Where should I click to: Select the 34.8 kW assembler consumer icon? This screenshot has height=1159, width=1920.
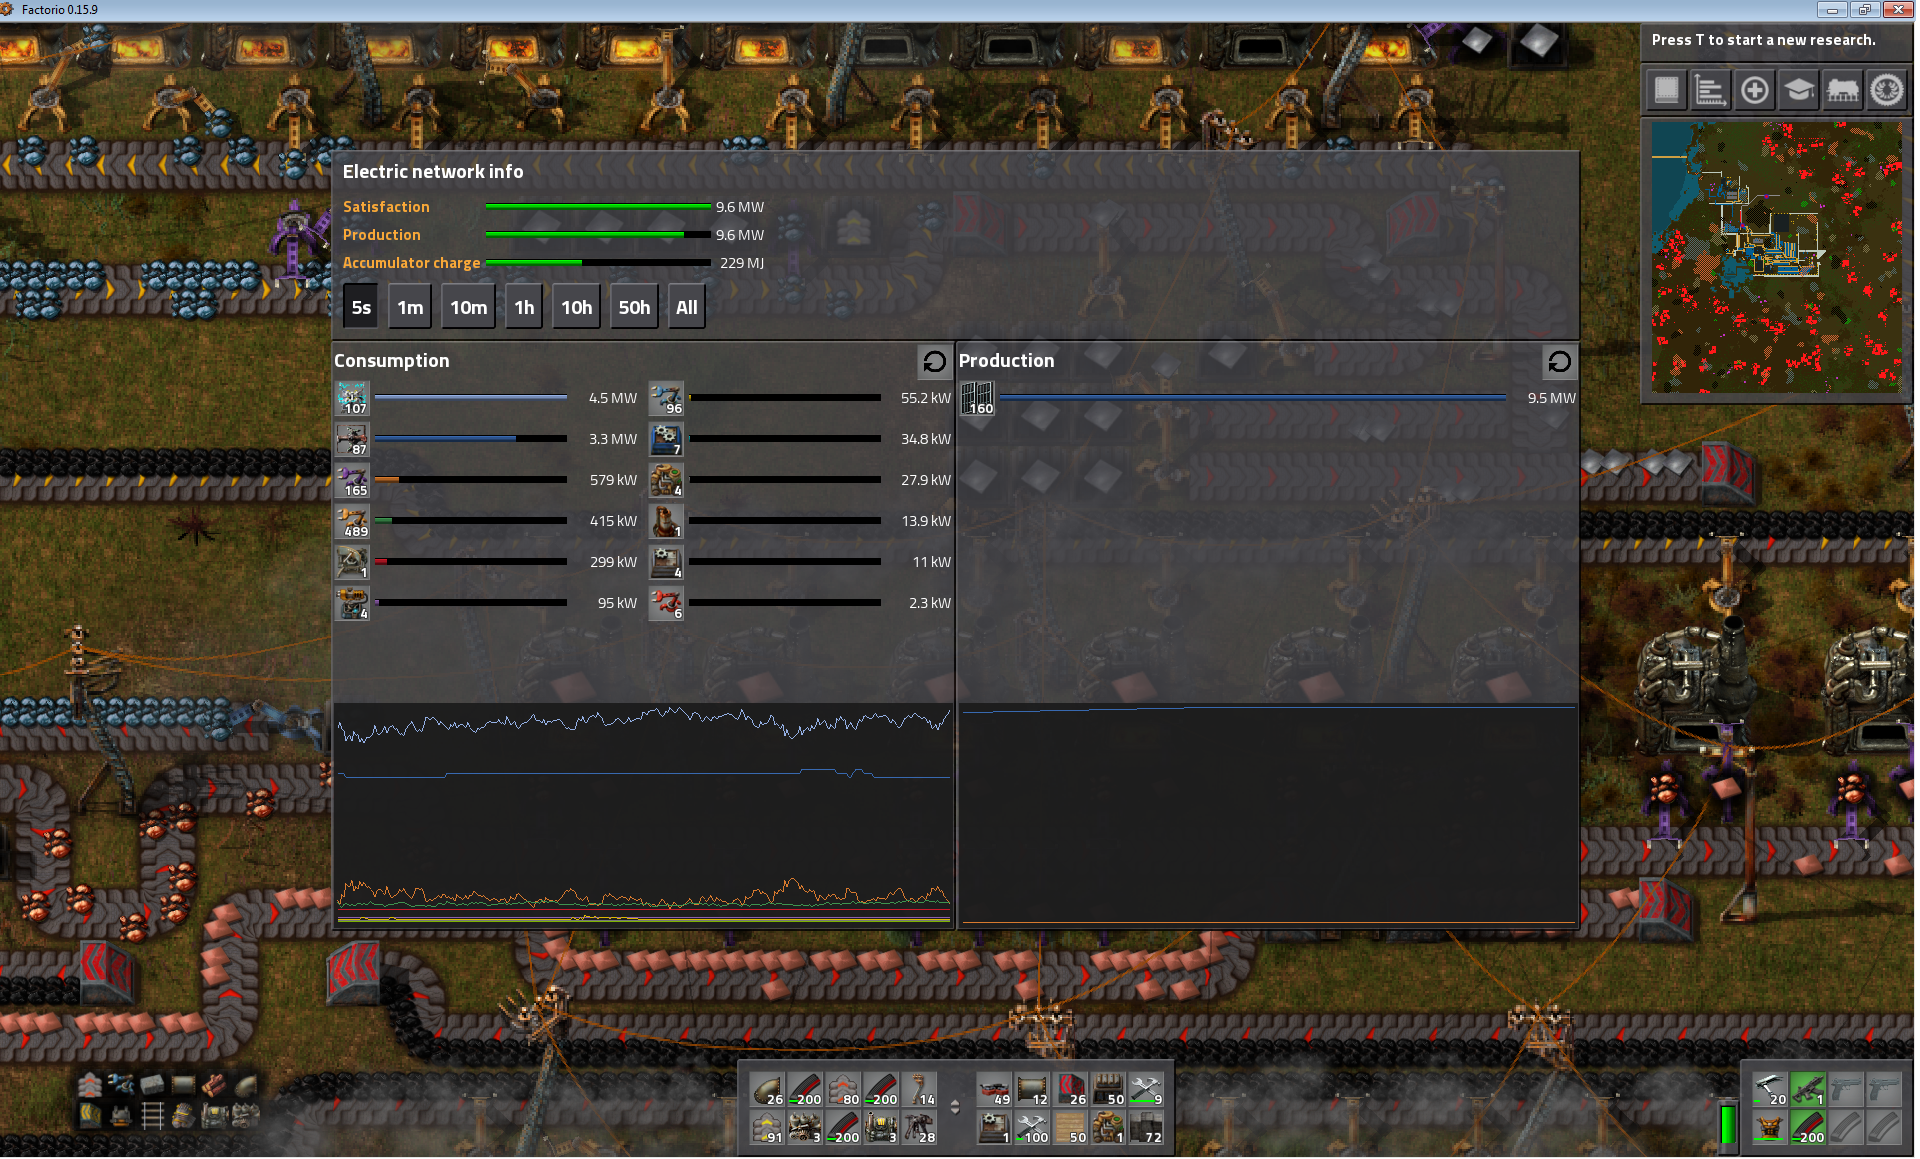(x=666, y=439)
